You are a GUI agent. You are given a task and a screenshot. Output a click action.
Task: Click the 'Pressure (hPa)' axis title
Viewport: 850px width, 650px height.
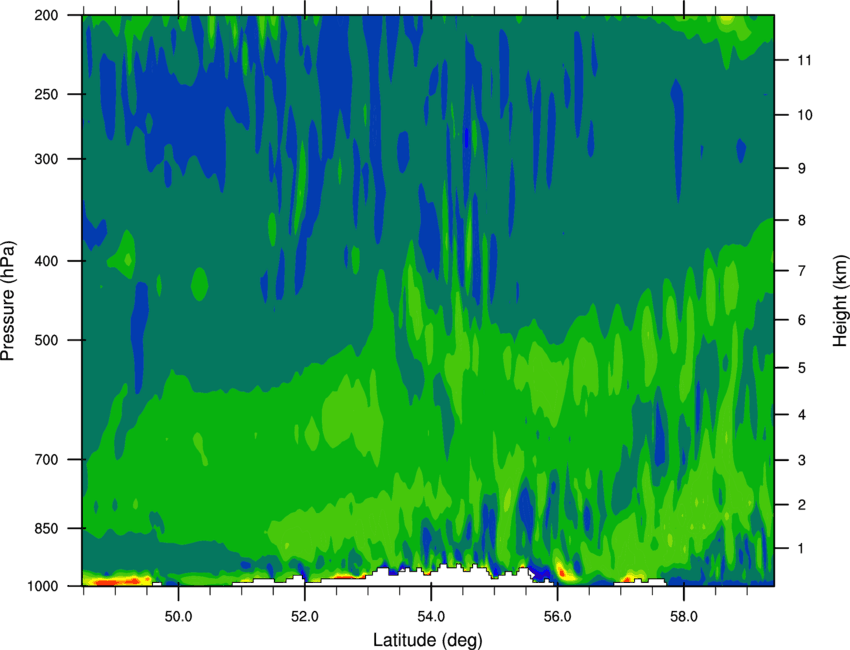[x=8, y=301]
